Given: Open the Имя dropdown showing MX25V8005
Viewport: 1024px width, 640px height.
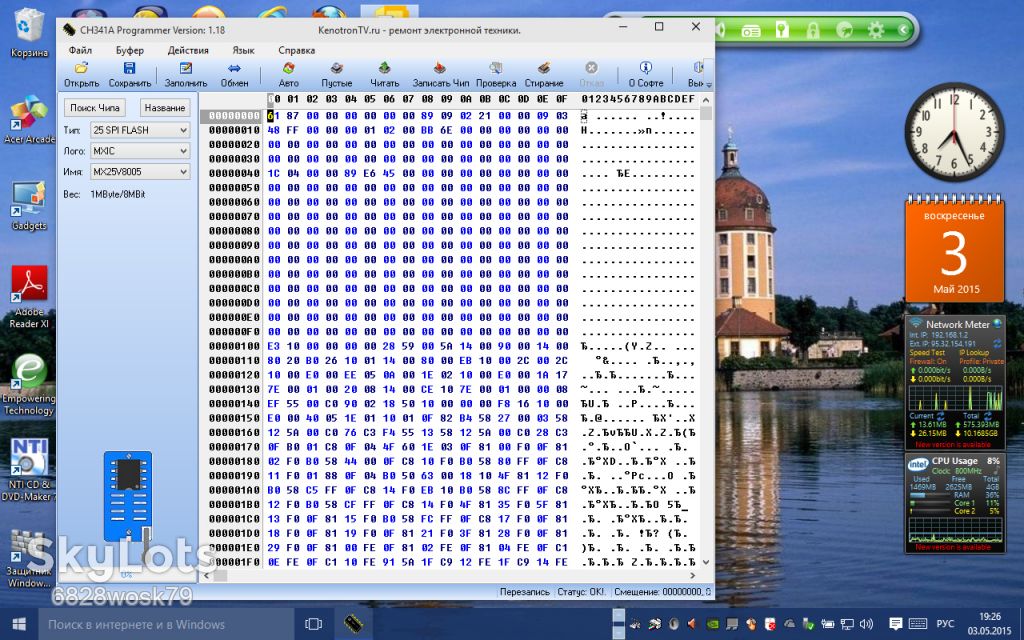Looking at the screenshot, I should tap(140, 172).
